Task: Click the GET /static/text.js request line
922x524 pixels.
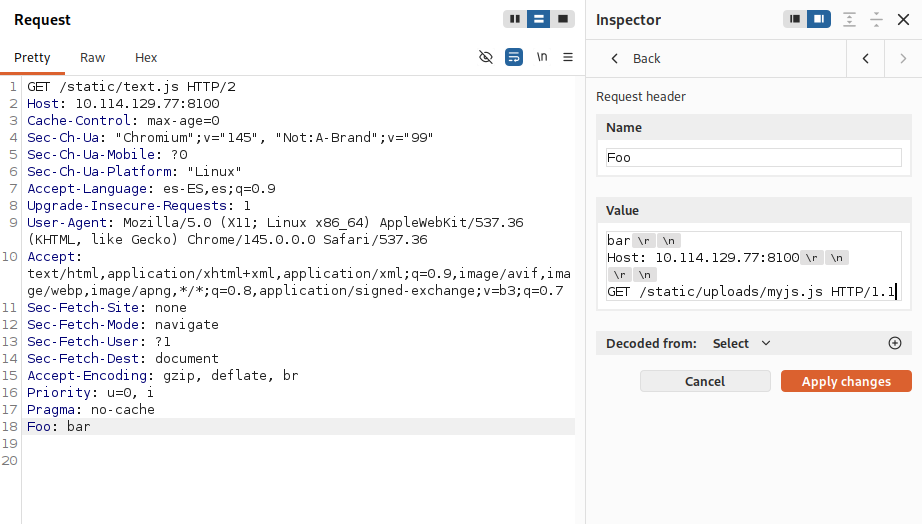Action: tap(131, 86)
